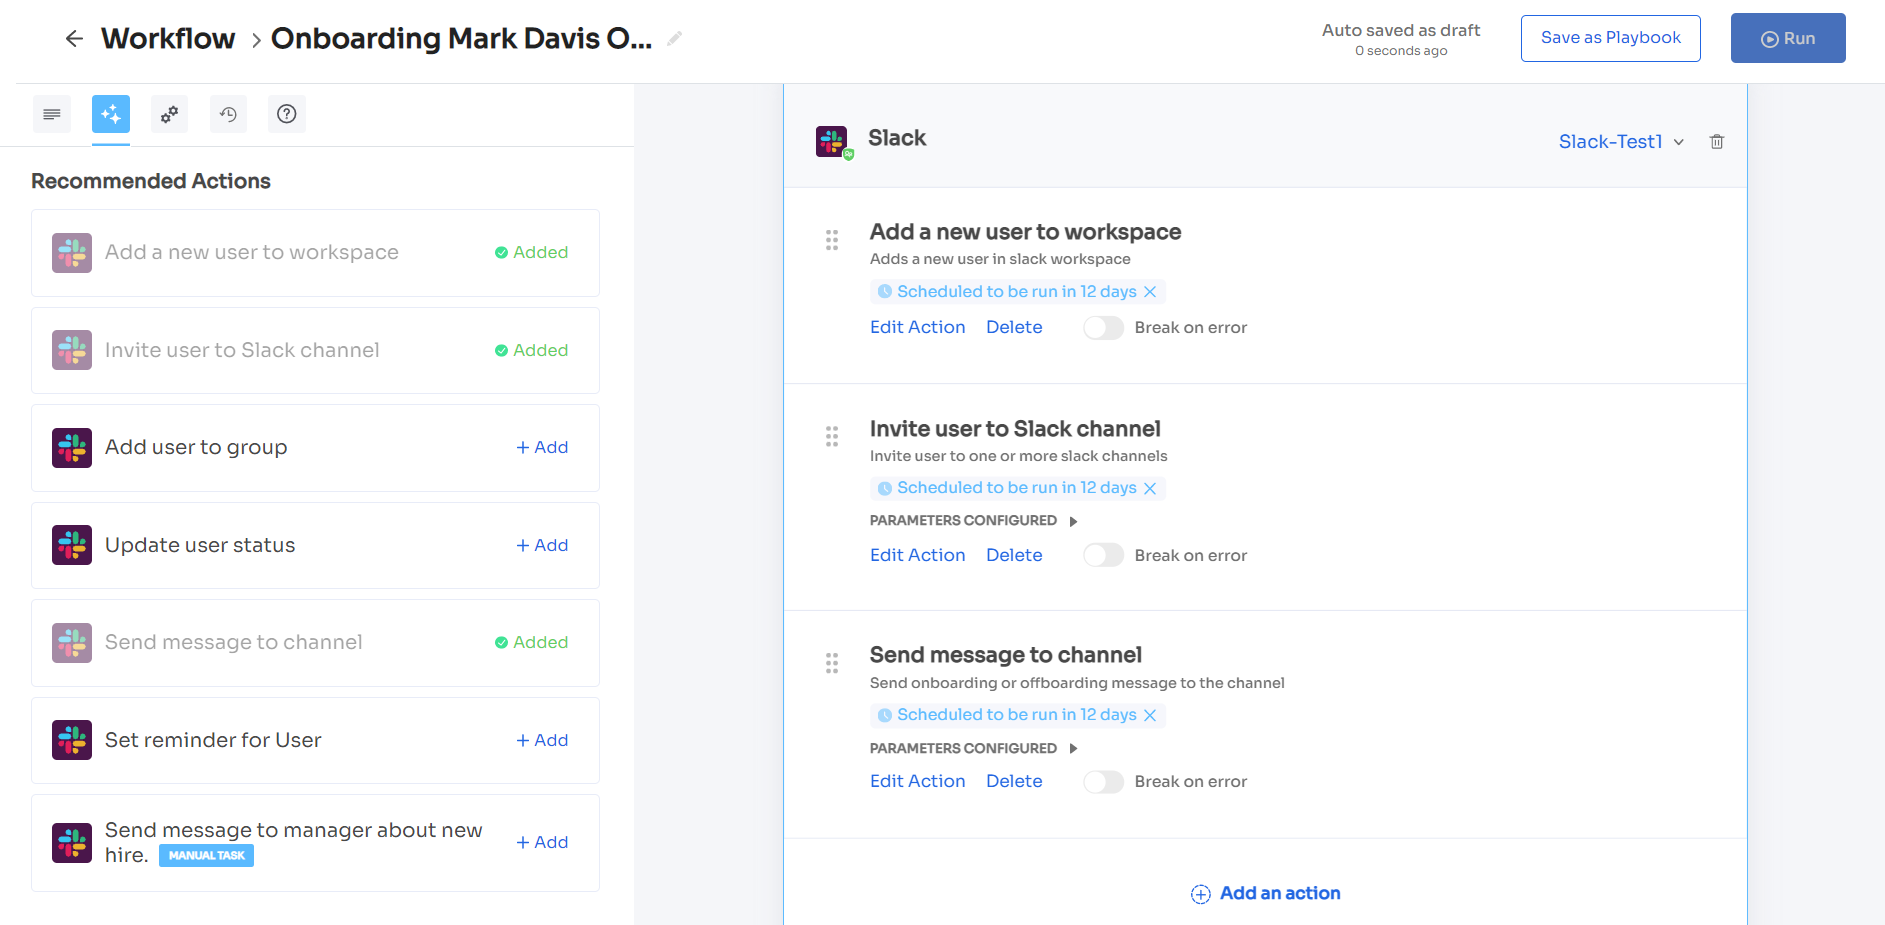This screenshot has width=1885, height=925.
Task: Click the MANUAL TASK badge
Action: (206, 856)
